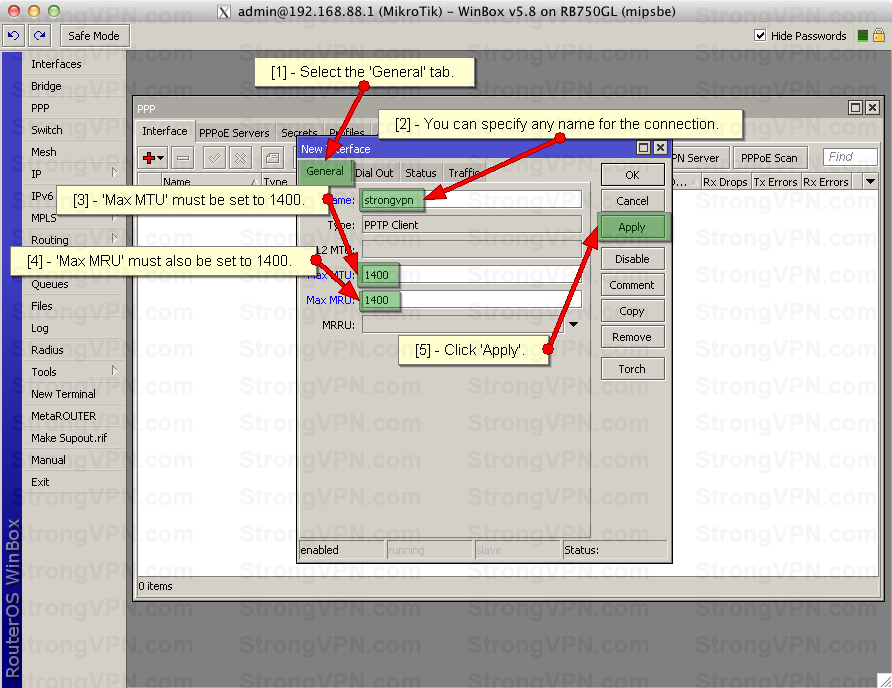Image resolution: width=892 pixels, height=688 pixels.
Task: Toggle the Safe Mode button
Action: (94, 36)
